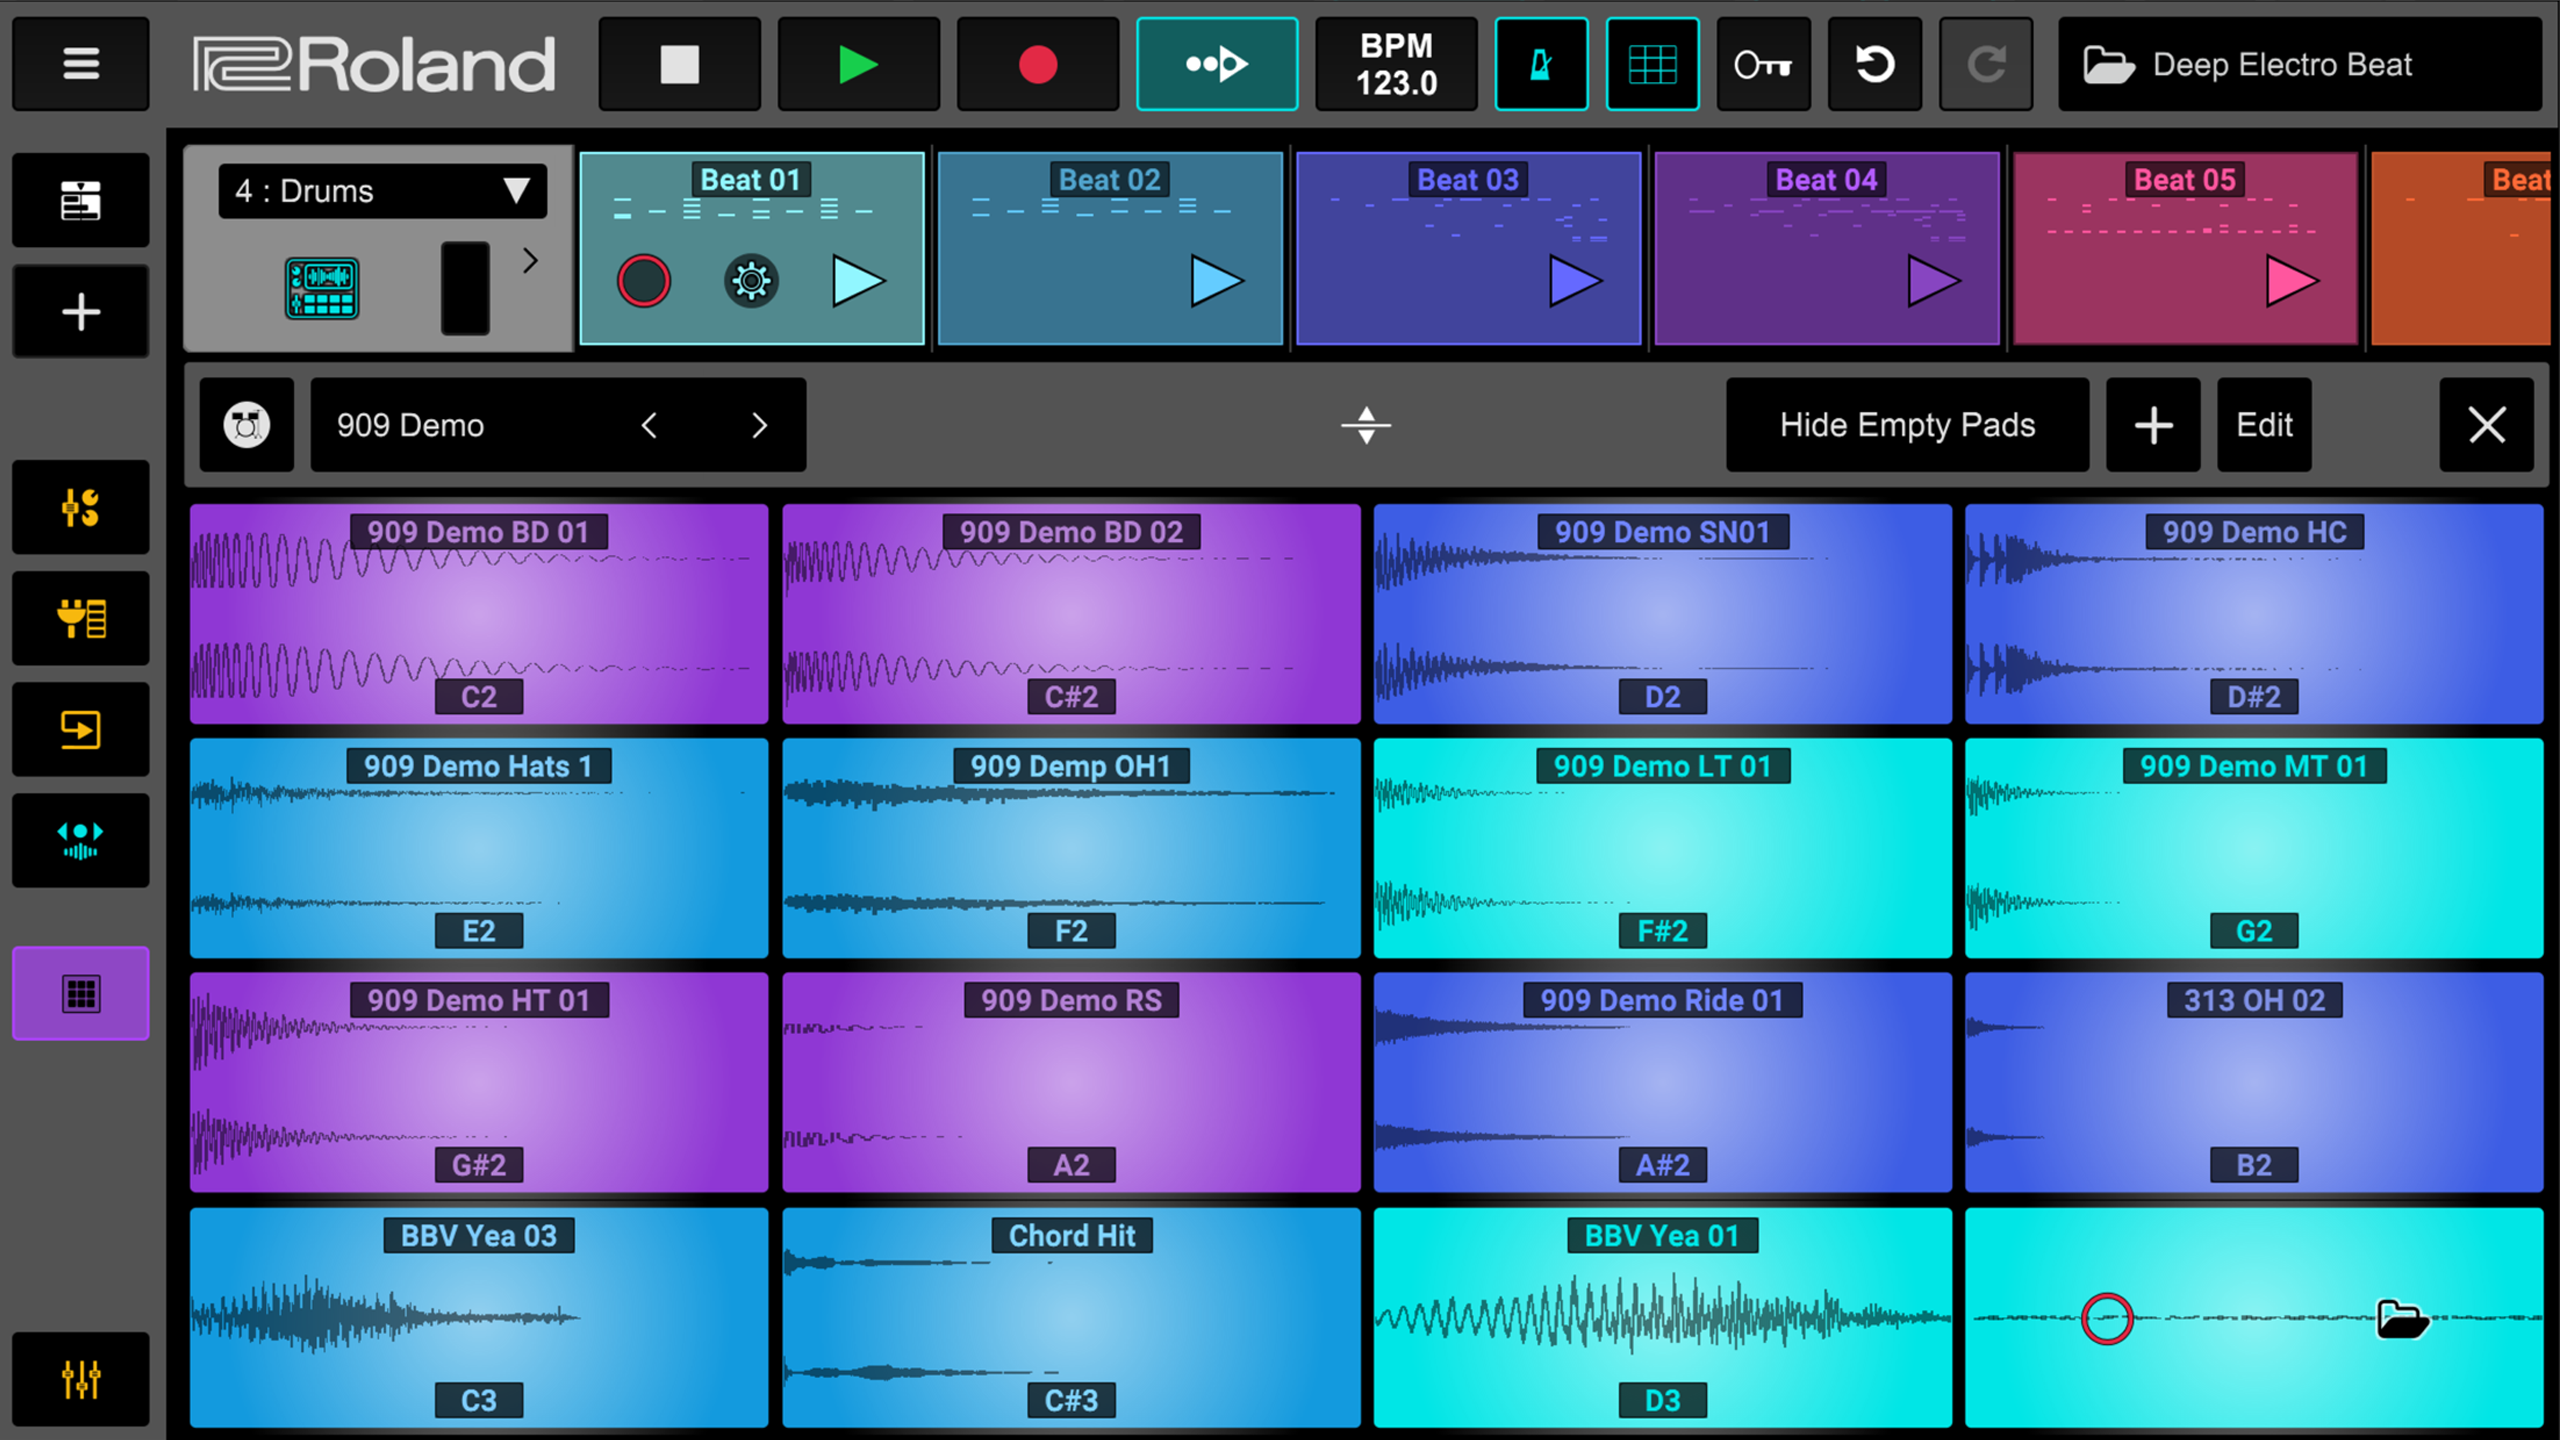This screenshot has height=1440, width=2560.
Task: Trigger the 313 OH 02 pad
Action: click(x=2254, y=1082)
